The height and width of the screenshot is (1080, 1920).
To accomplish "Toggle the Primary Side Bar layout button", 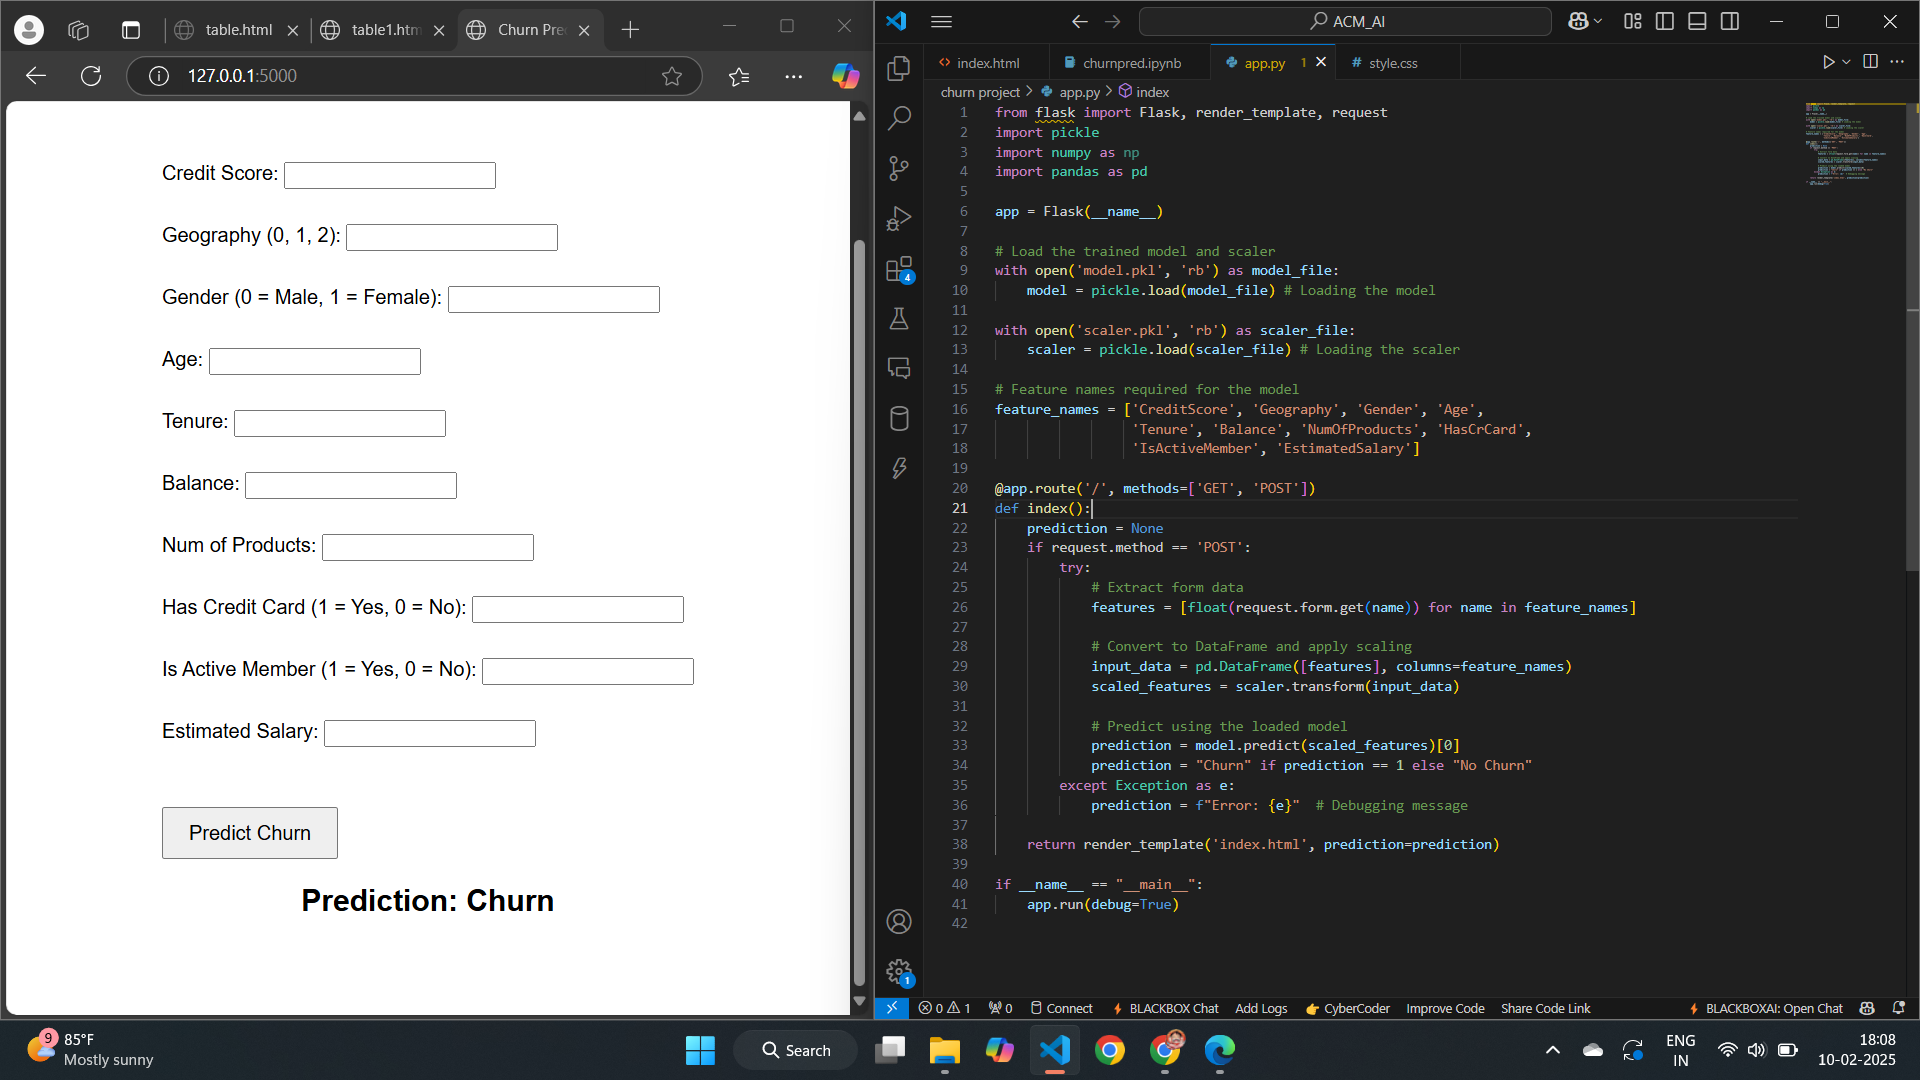I will 1665,21.
